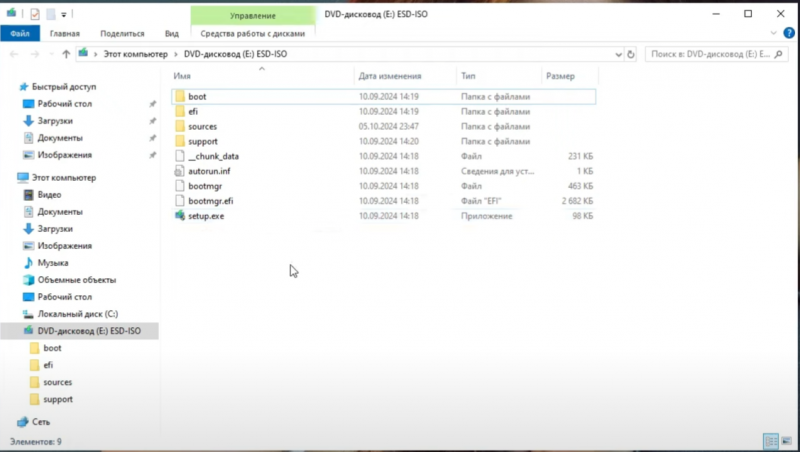Open the setup.exe application file

pyautogui.click(x=205, y=216)
